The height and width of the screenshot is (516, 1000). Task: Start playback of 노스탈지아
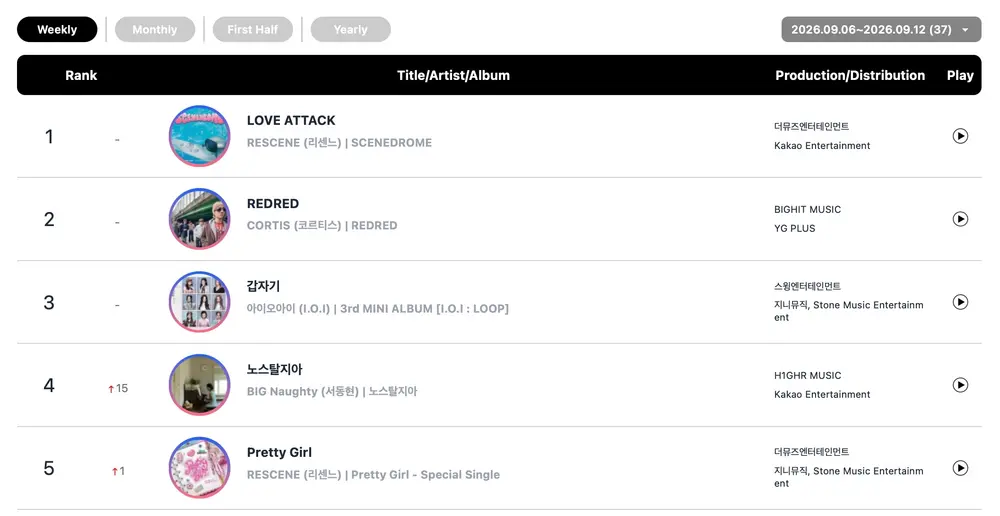point(960,385)
